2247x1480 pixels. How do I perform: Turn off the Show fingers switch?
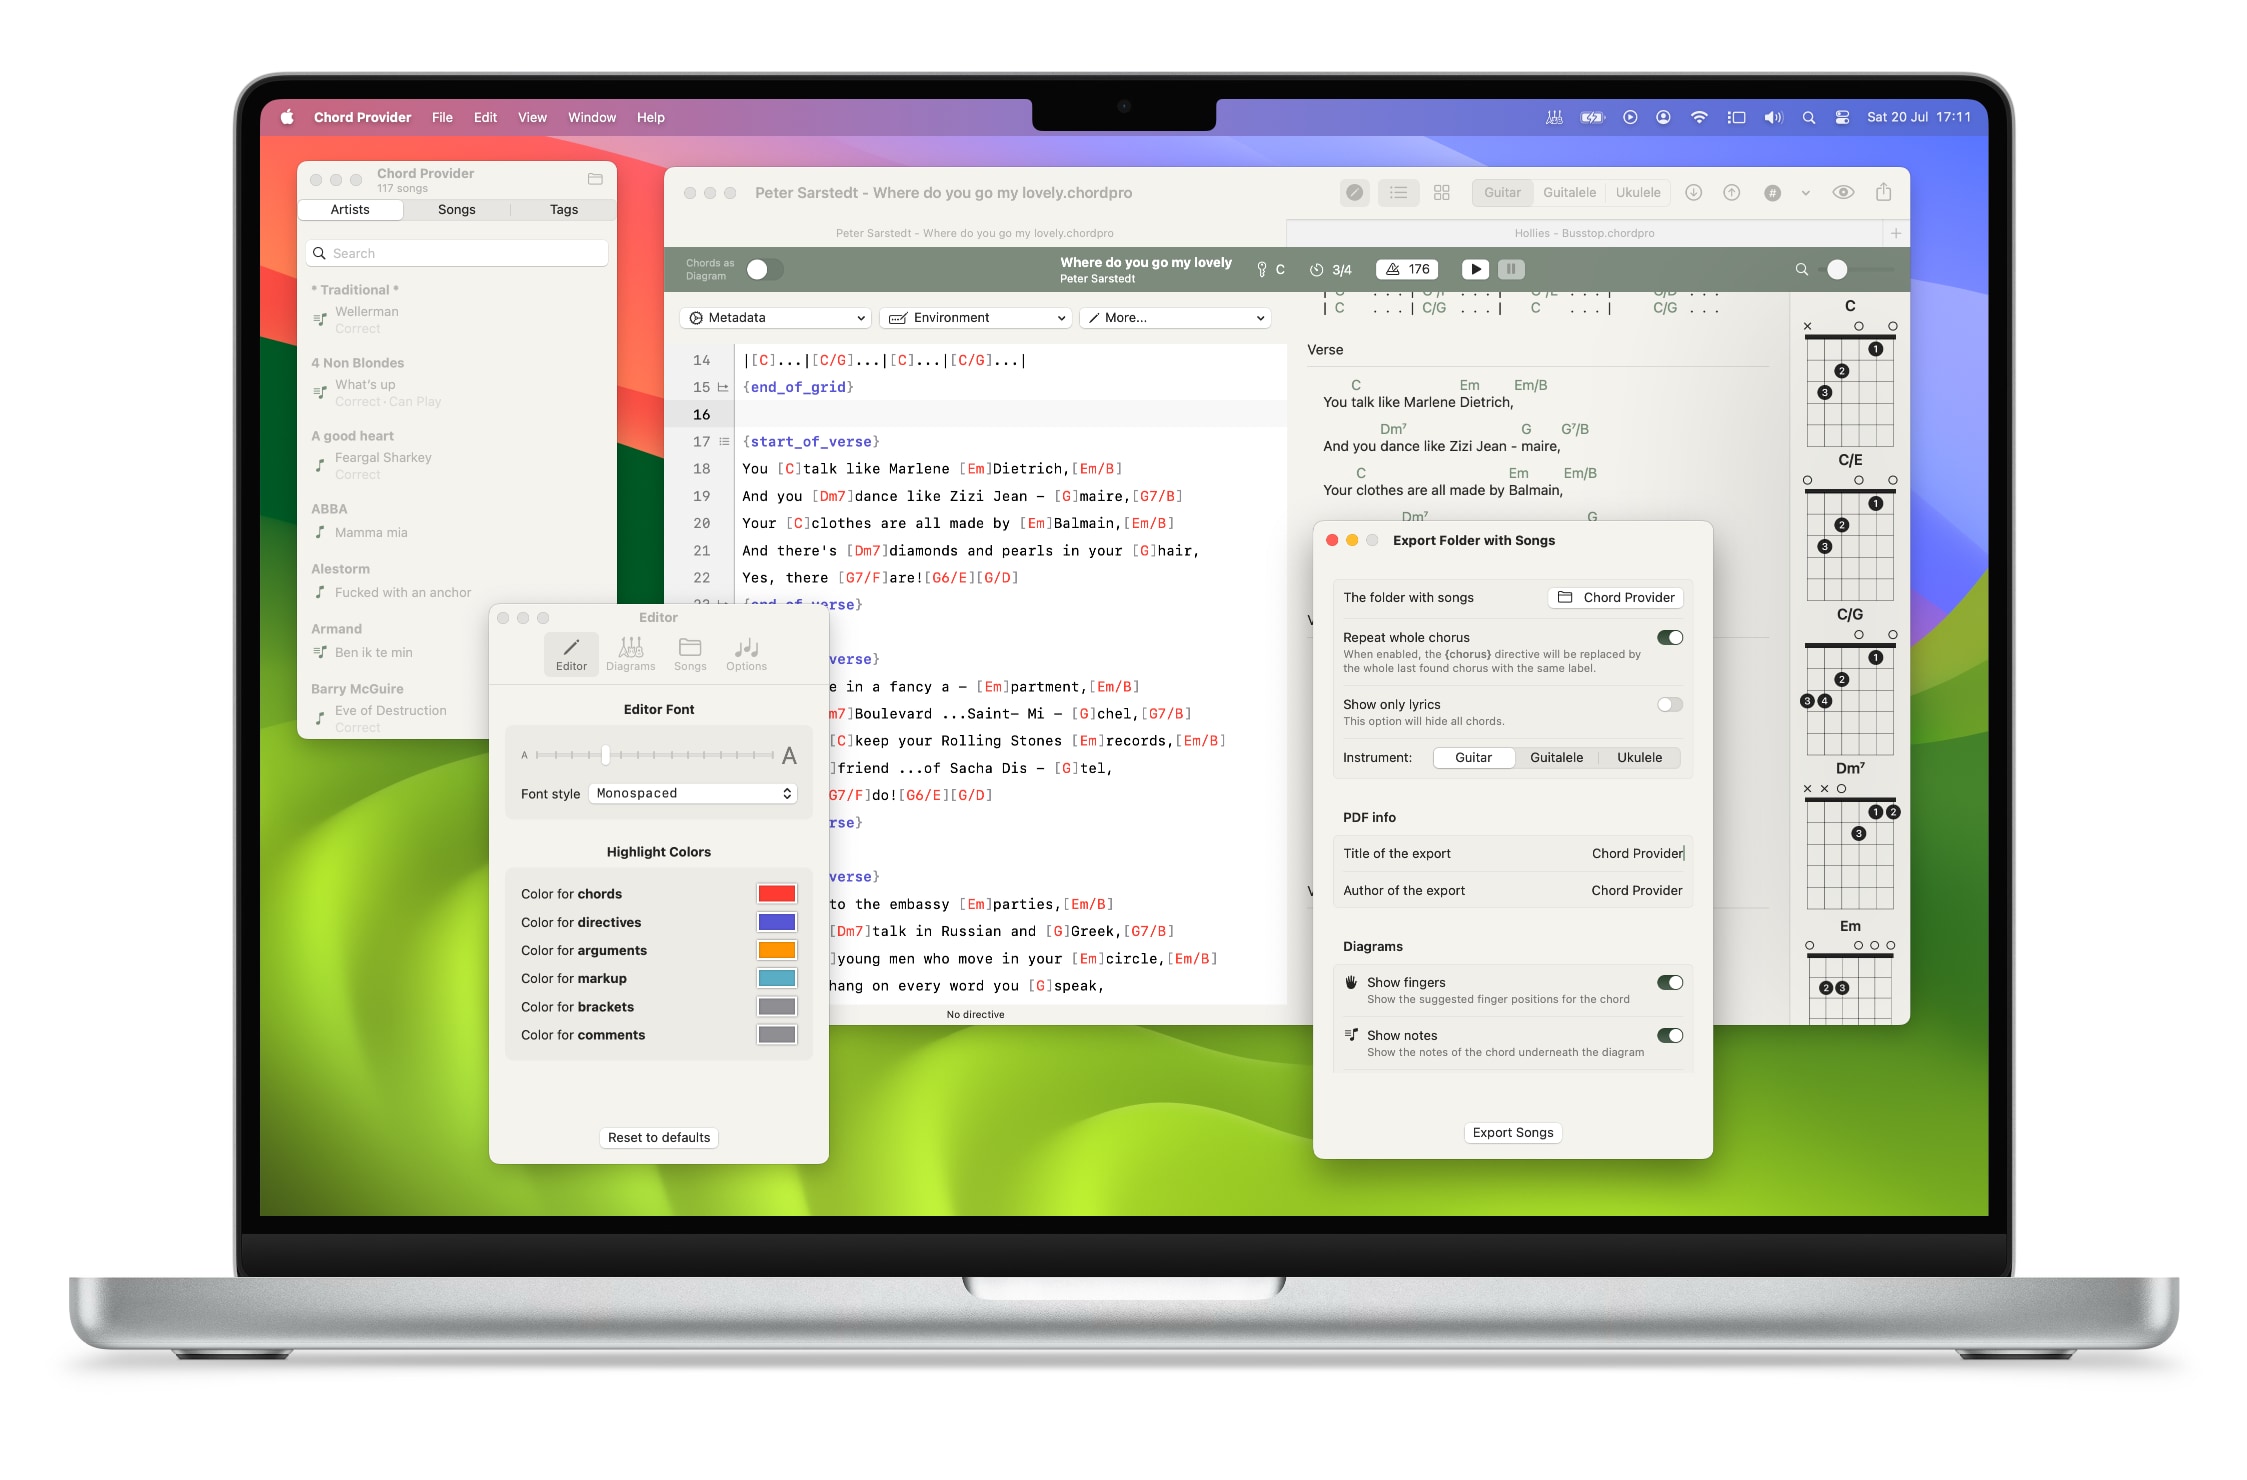[x=1670, y=982]
